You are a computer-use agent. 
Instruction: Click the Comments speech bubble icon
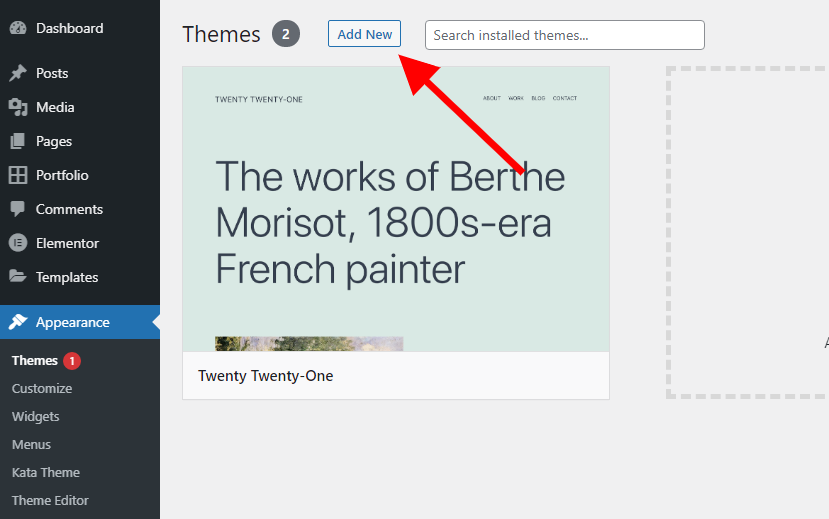[x=18, y=209]
